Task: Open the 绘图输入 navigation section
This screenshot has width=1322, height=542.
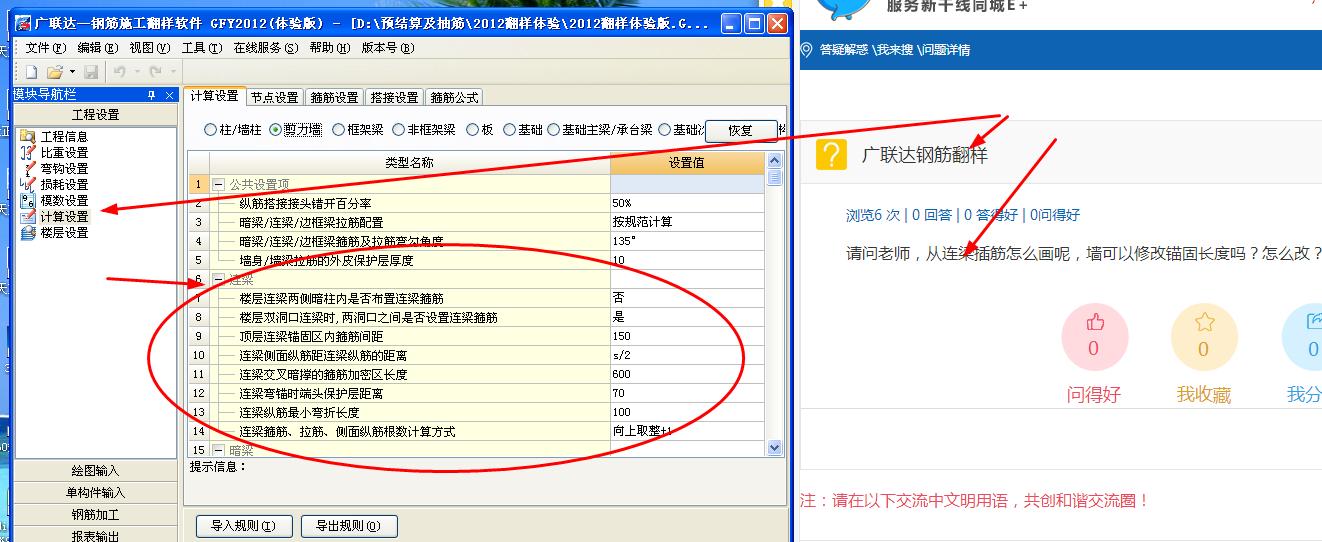Action: pos(95,471)
